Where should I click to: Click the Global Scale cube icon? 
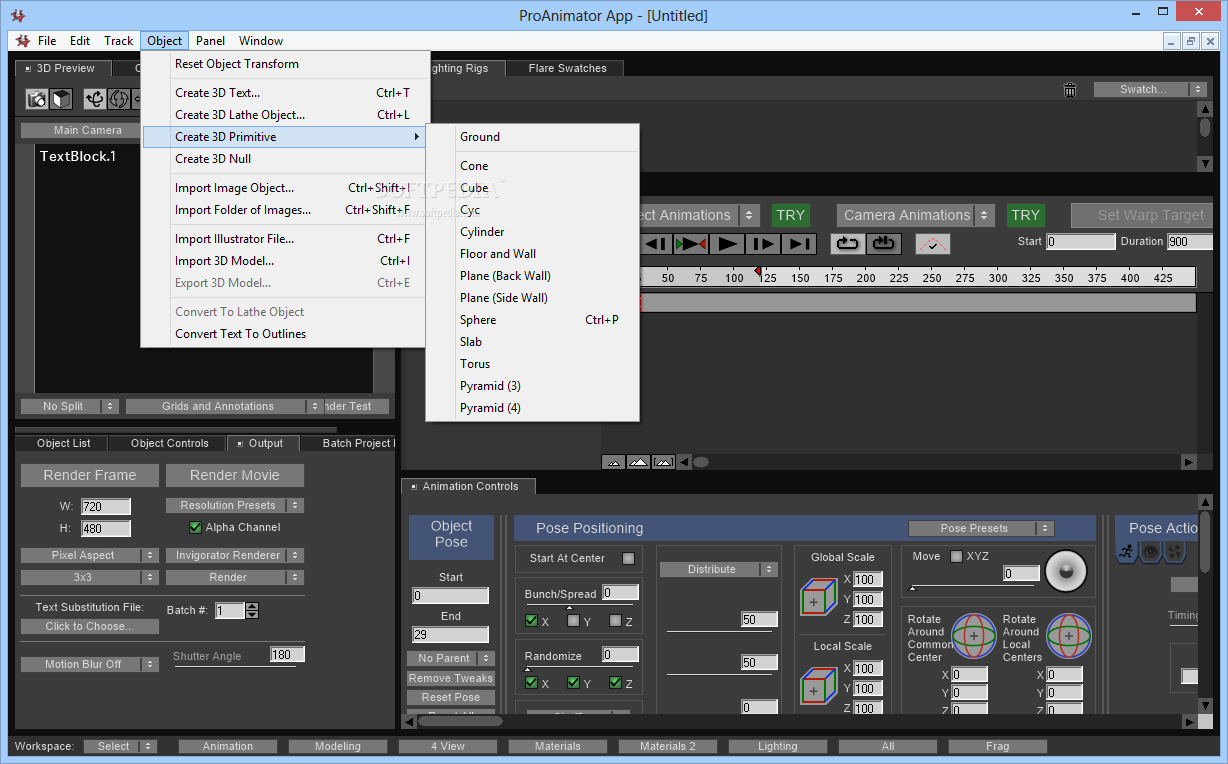pos(818,598)
